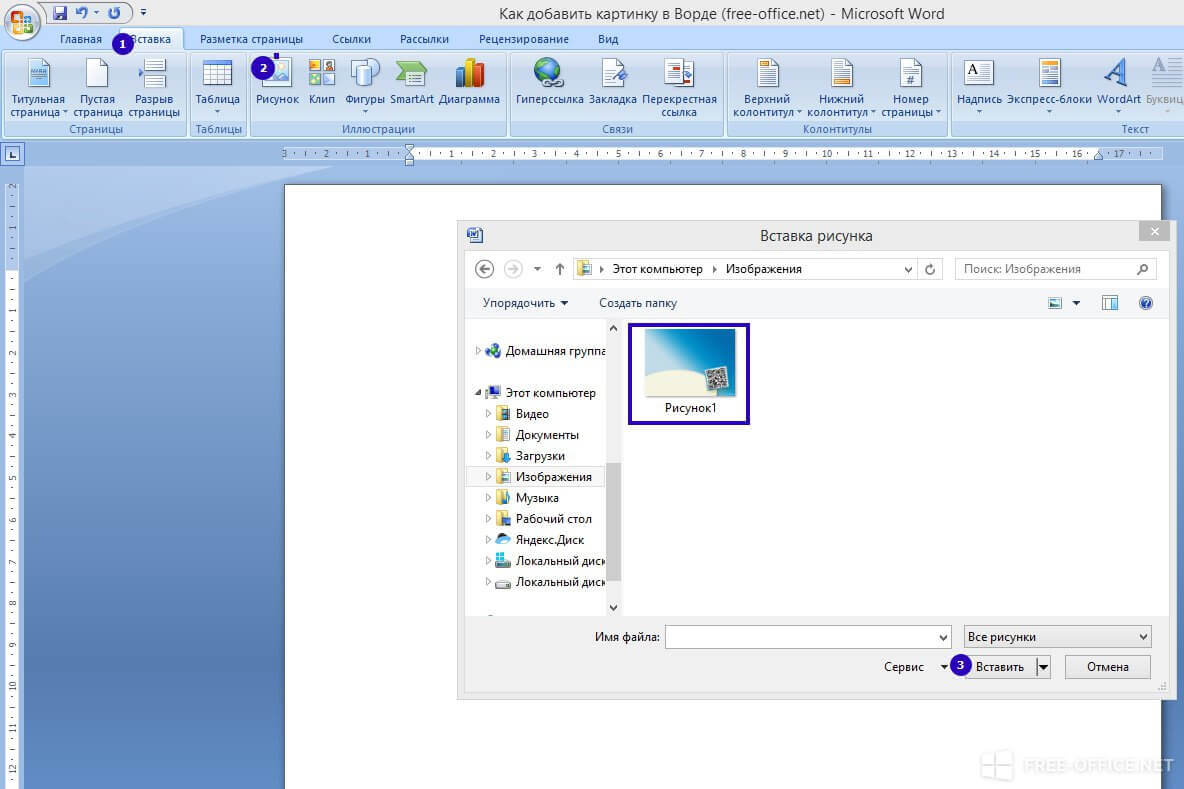Expand the Загрузки folder node
The height and width of the screenshot is (789, 1184).
click(488, 456)
